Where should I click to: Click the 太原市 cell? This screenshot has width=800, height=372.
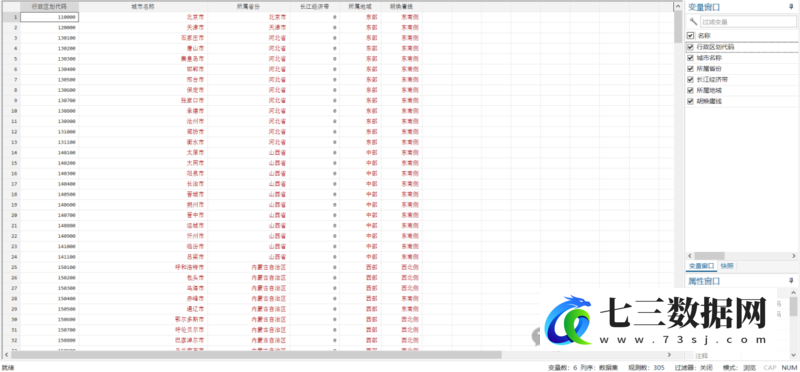coord(143,153)
